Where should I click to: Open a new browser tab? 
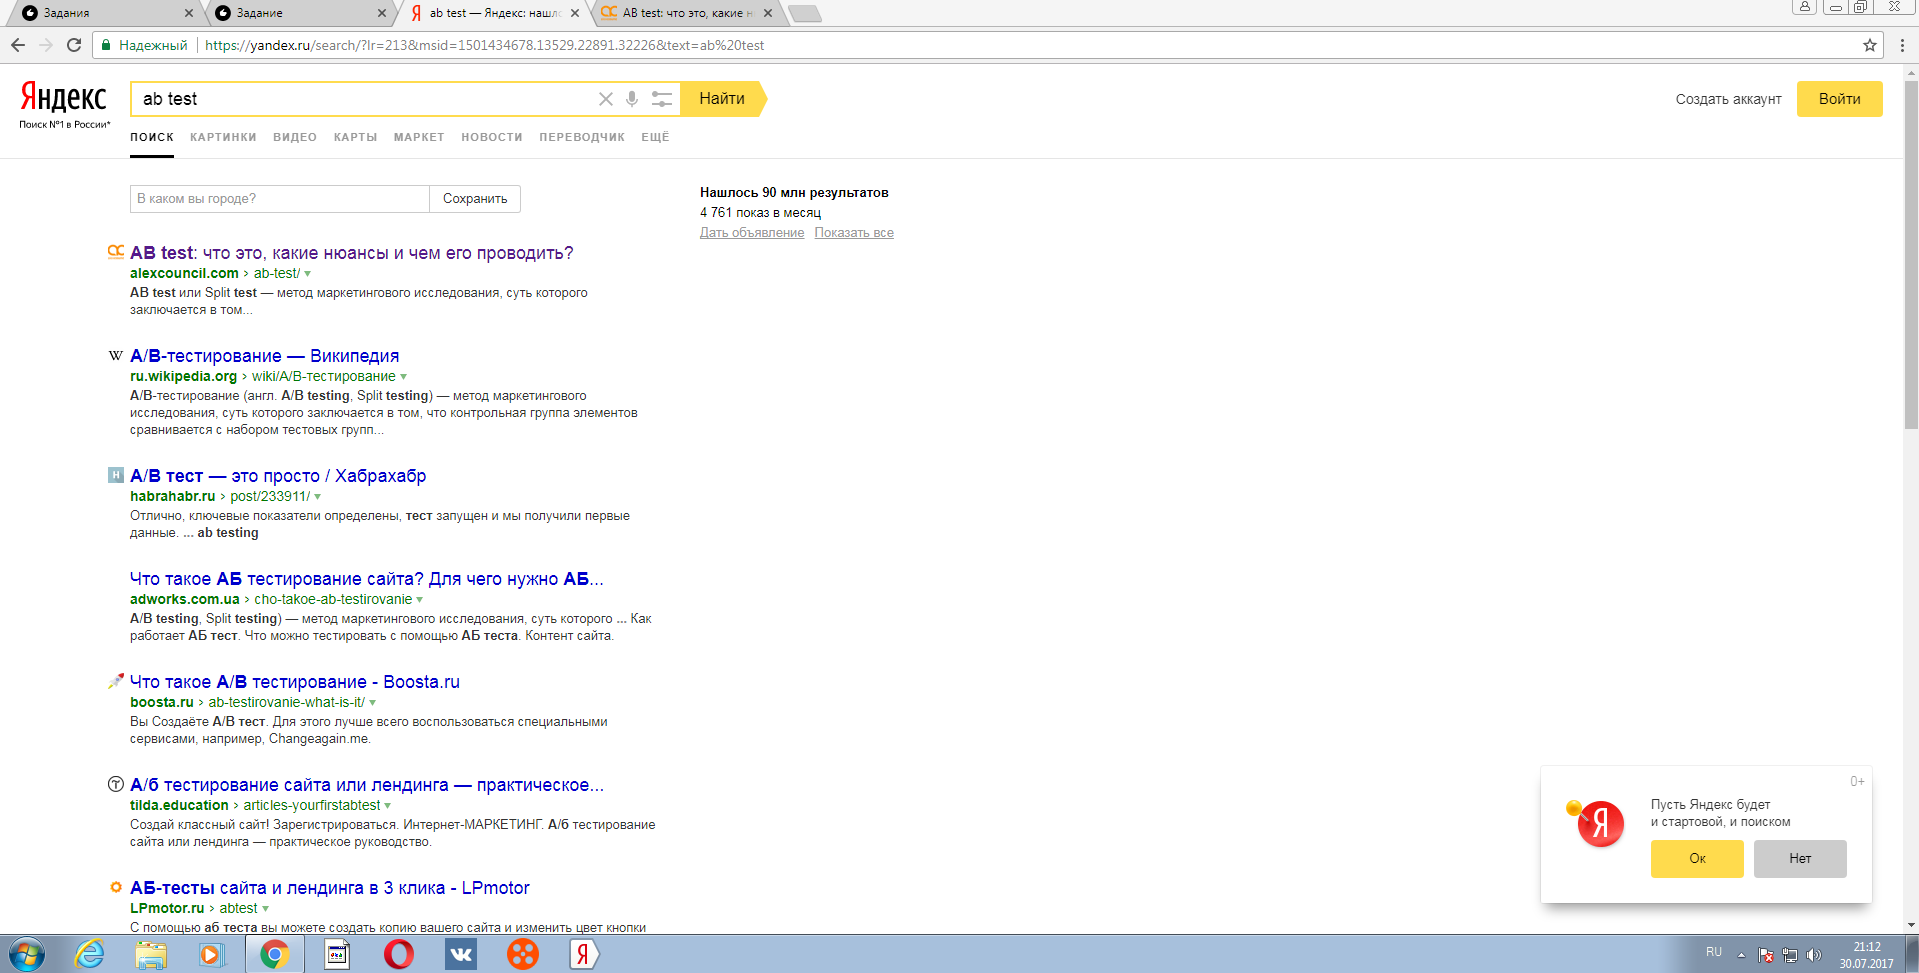804,13
